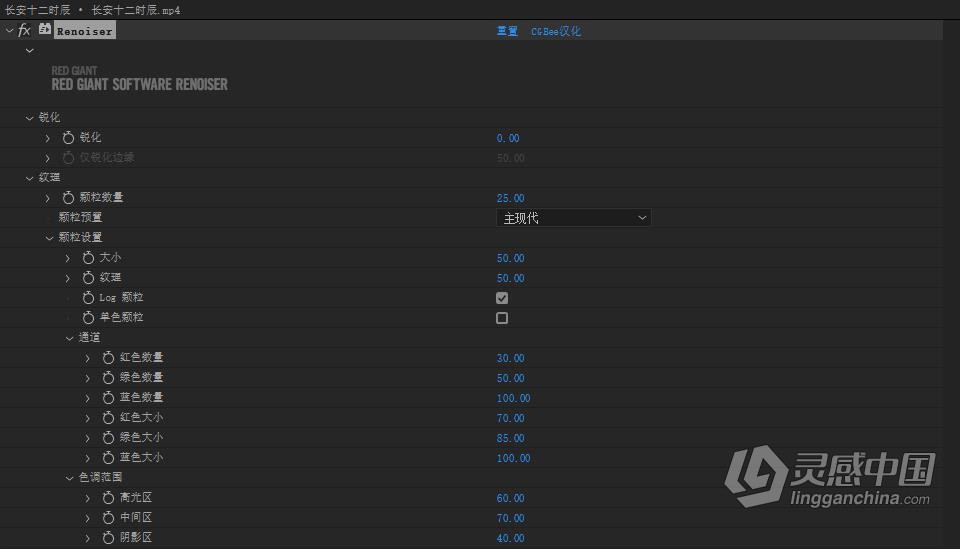Click the 红色大小 value 70.00
The width and height of the screenshot is (960, 549).
[510, 418]
